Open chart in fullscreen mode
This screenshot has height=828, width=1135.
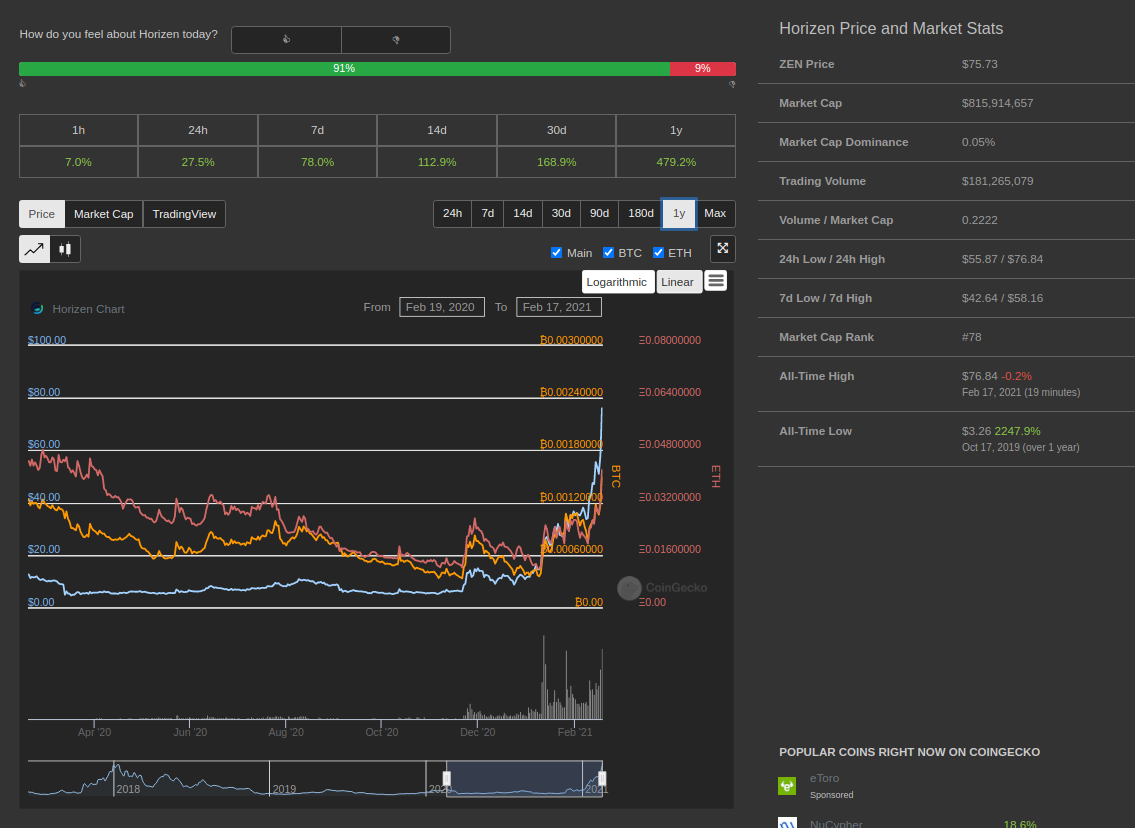point(722,248)
